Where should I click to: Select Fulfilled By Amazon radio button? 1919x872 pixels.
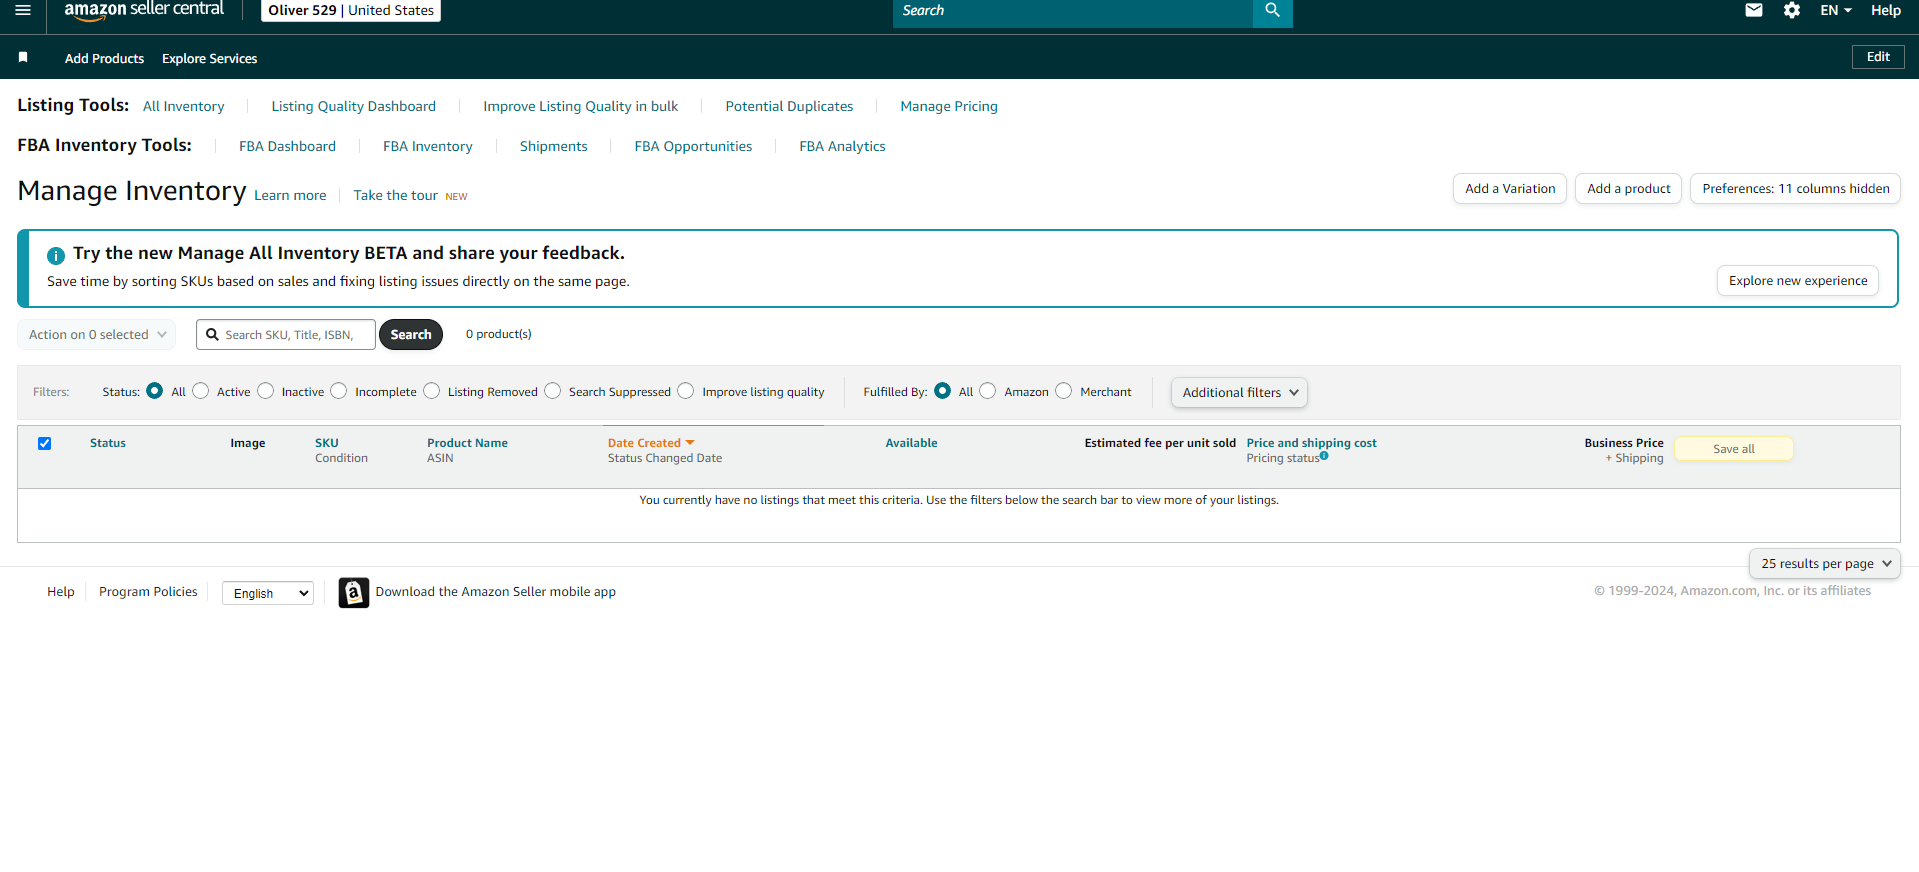(x=988, y=391)
